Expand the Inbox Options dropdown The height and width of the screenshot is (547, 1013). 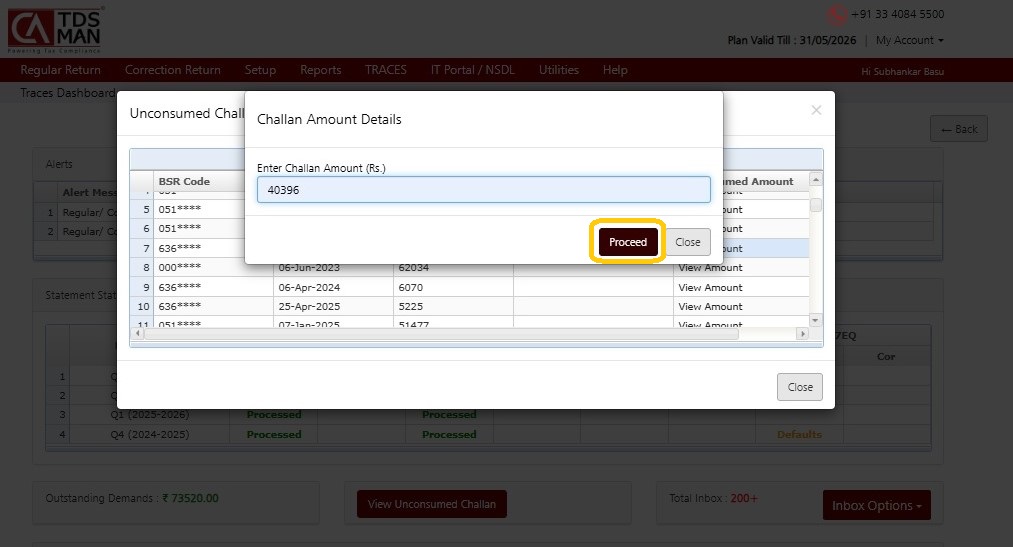[876, 505]
